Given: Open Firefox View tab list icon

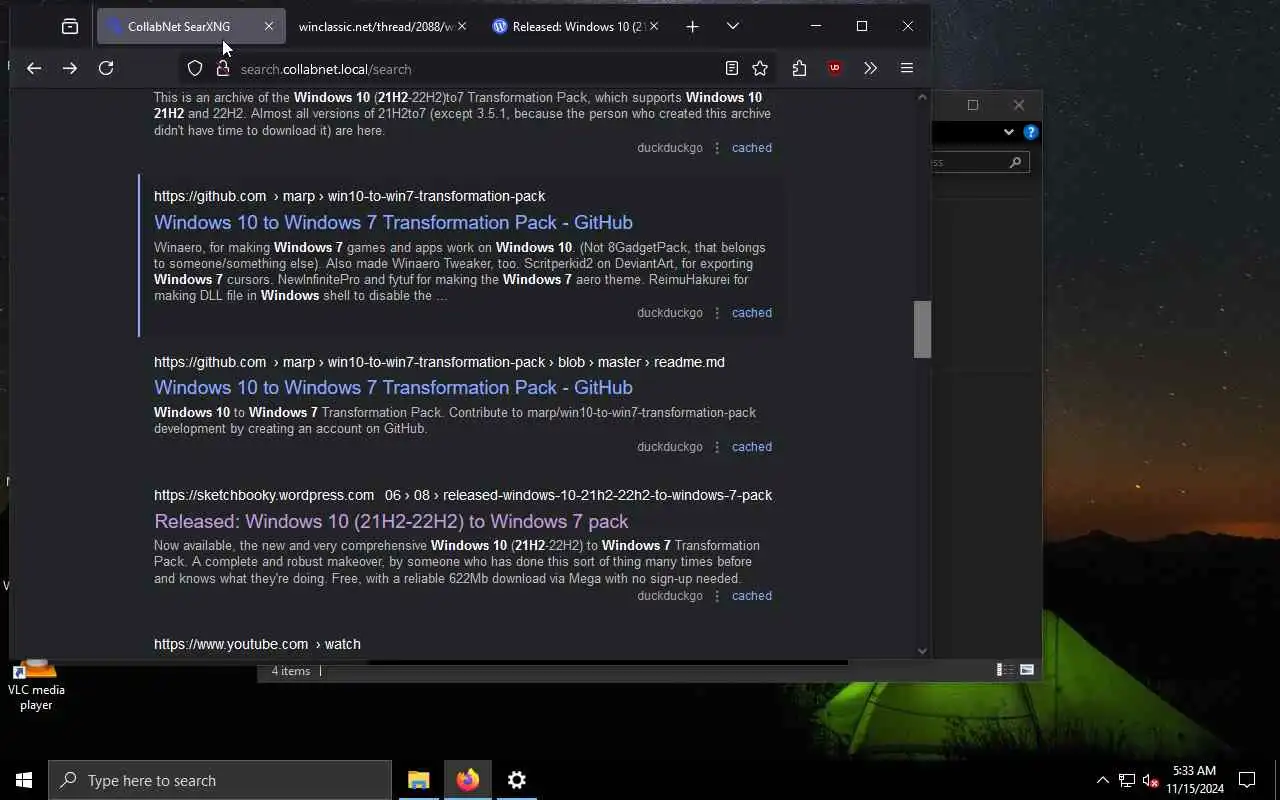Looking at the screenshot, I should pos(70,27).
